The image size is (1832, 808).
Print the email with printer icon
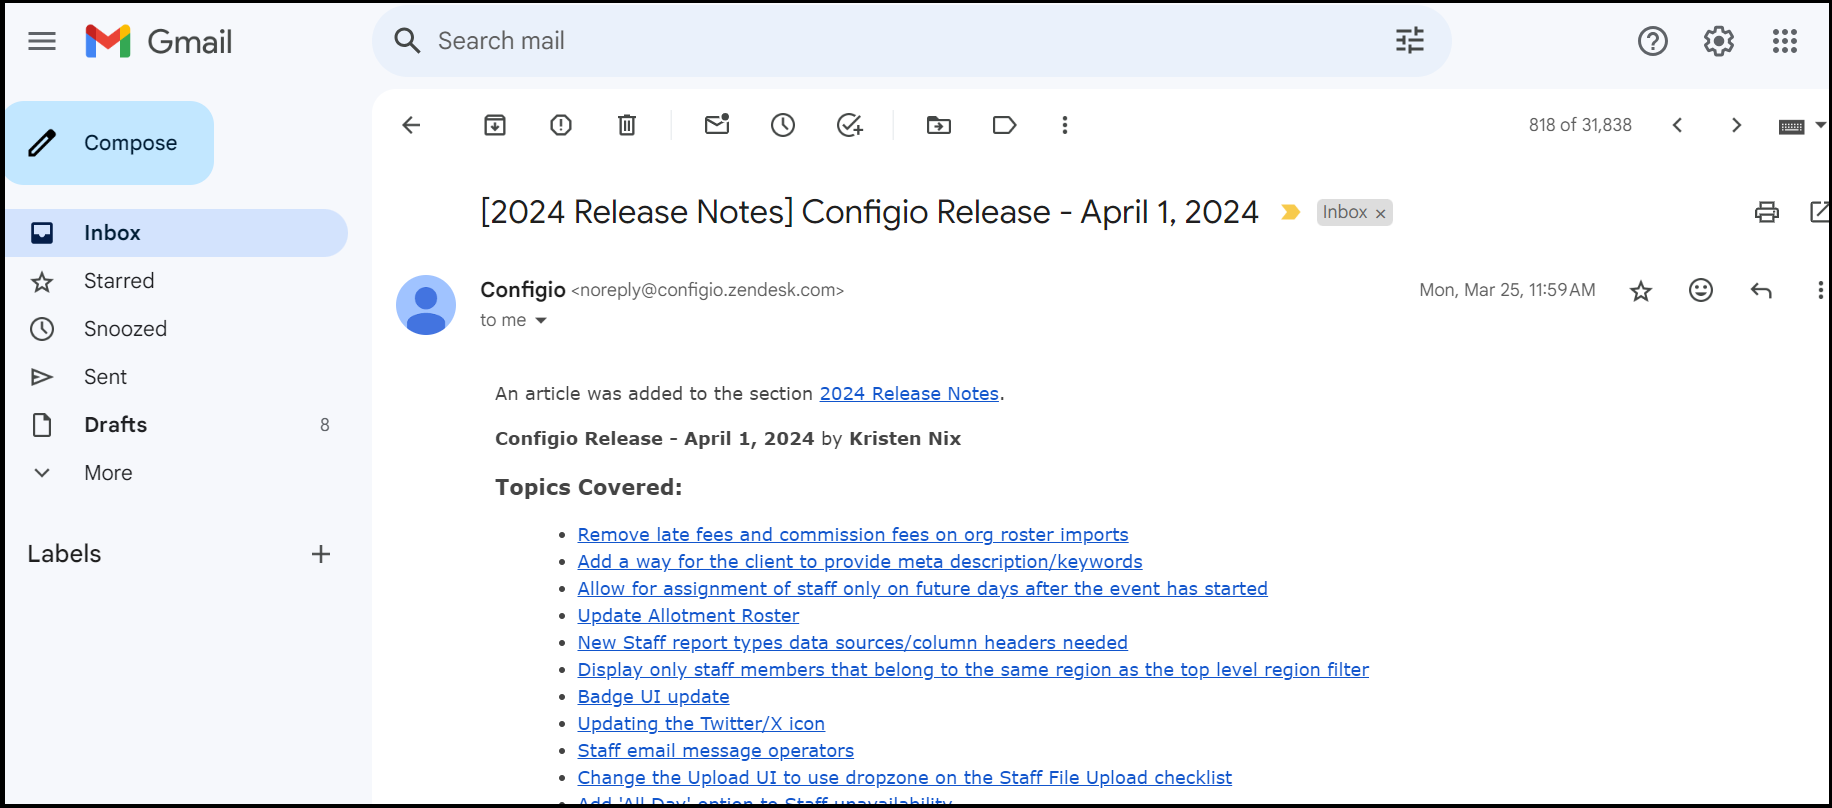1767,212
